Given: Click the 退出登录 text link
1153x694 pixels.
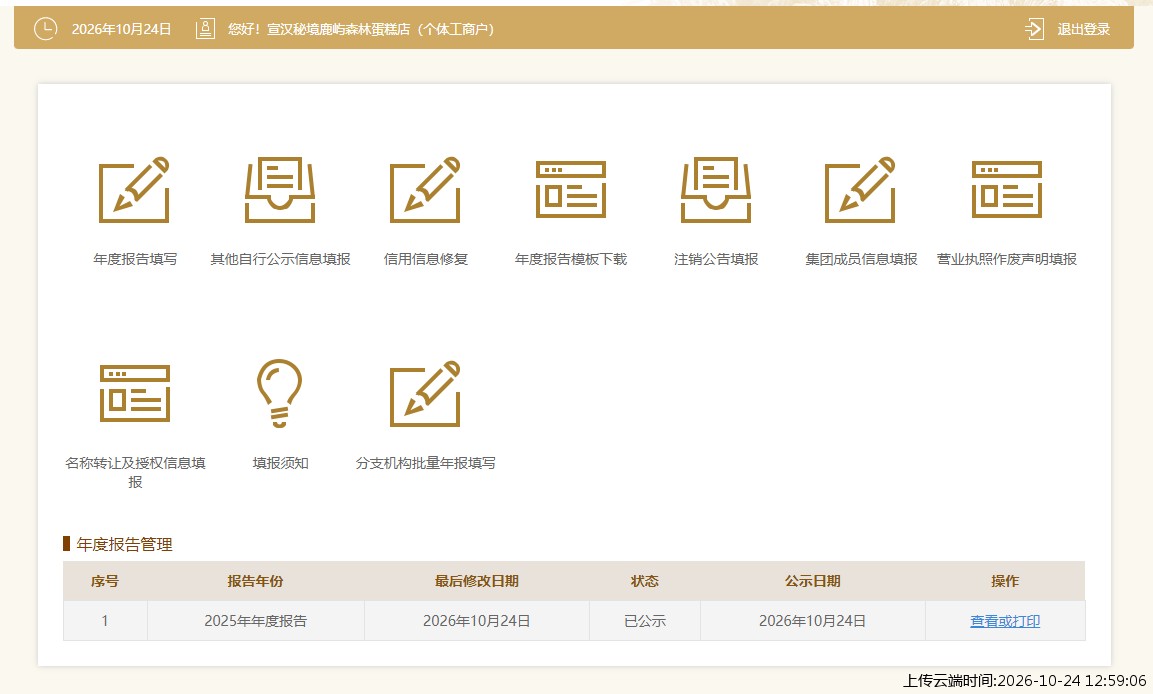Looking at the screenshot, I should 1083,29.
